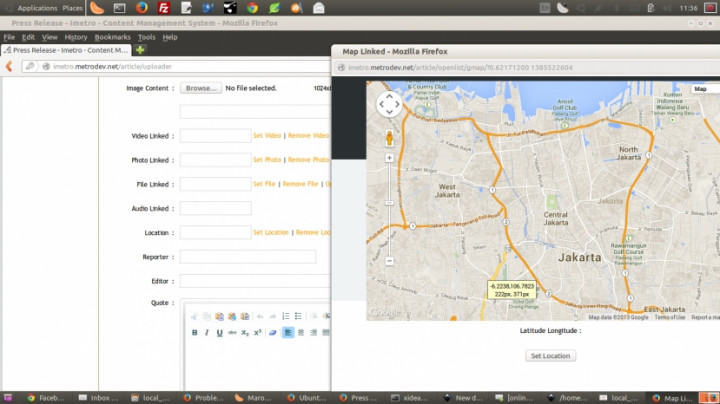Apply underline formatting in Quote editor
Image resolution: width=720 pixels, height=404 pixels.
click(x=219, y=332)
